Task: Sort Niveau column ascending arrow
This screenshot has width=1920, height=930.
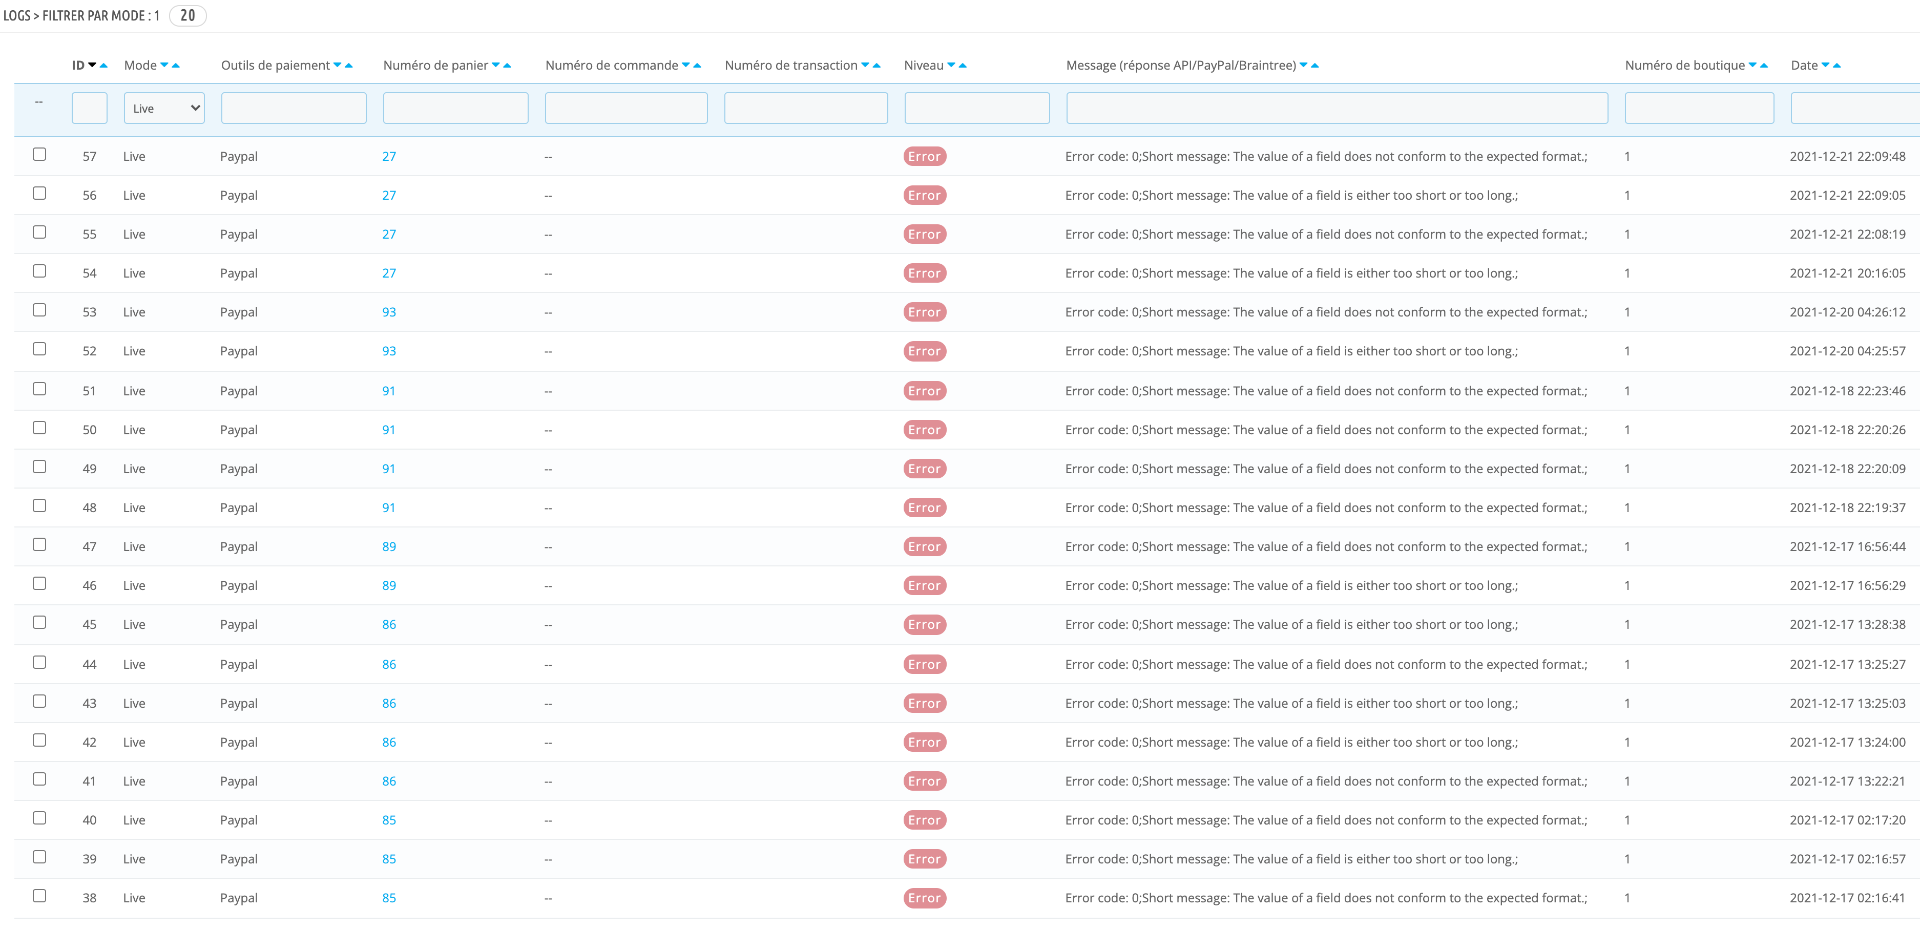Action: (x=963, y=65)
